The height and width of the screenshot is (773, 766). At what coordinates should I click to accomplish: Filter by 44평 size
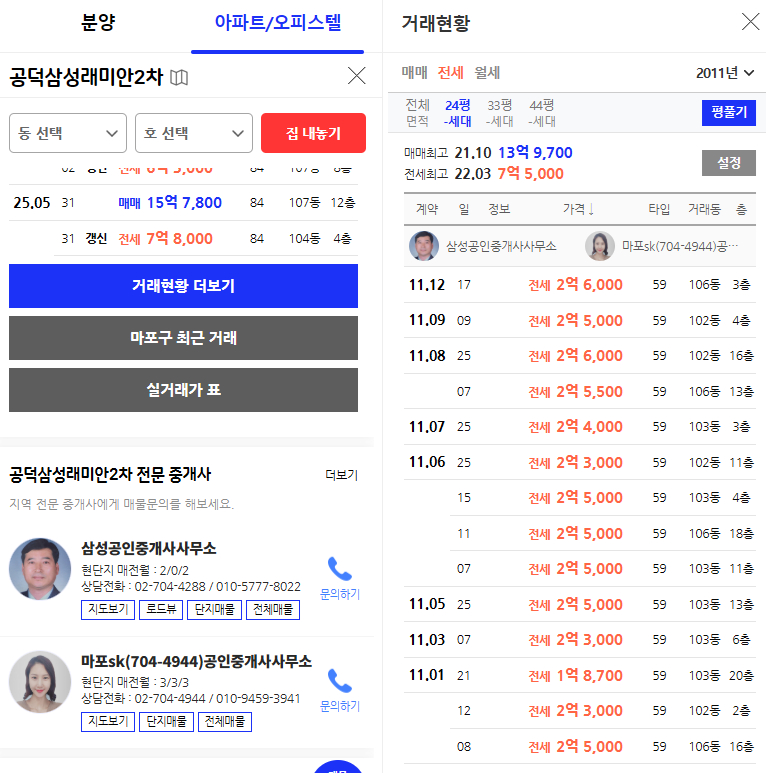(x=542, y=113)
